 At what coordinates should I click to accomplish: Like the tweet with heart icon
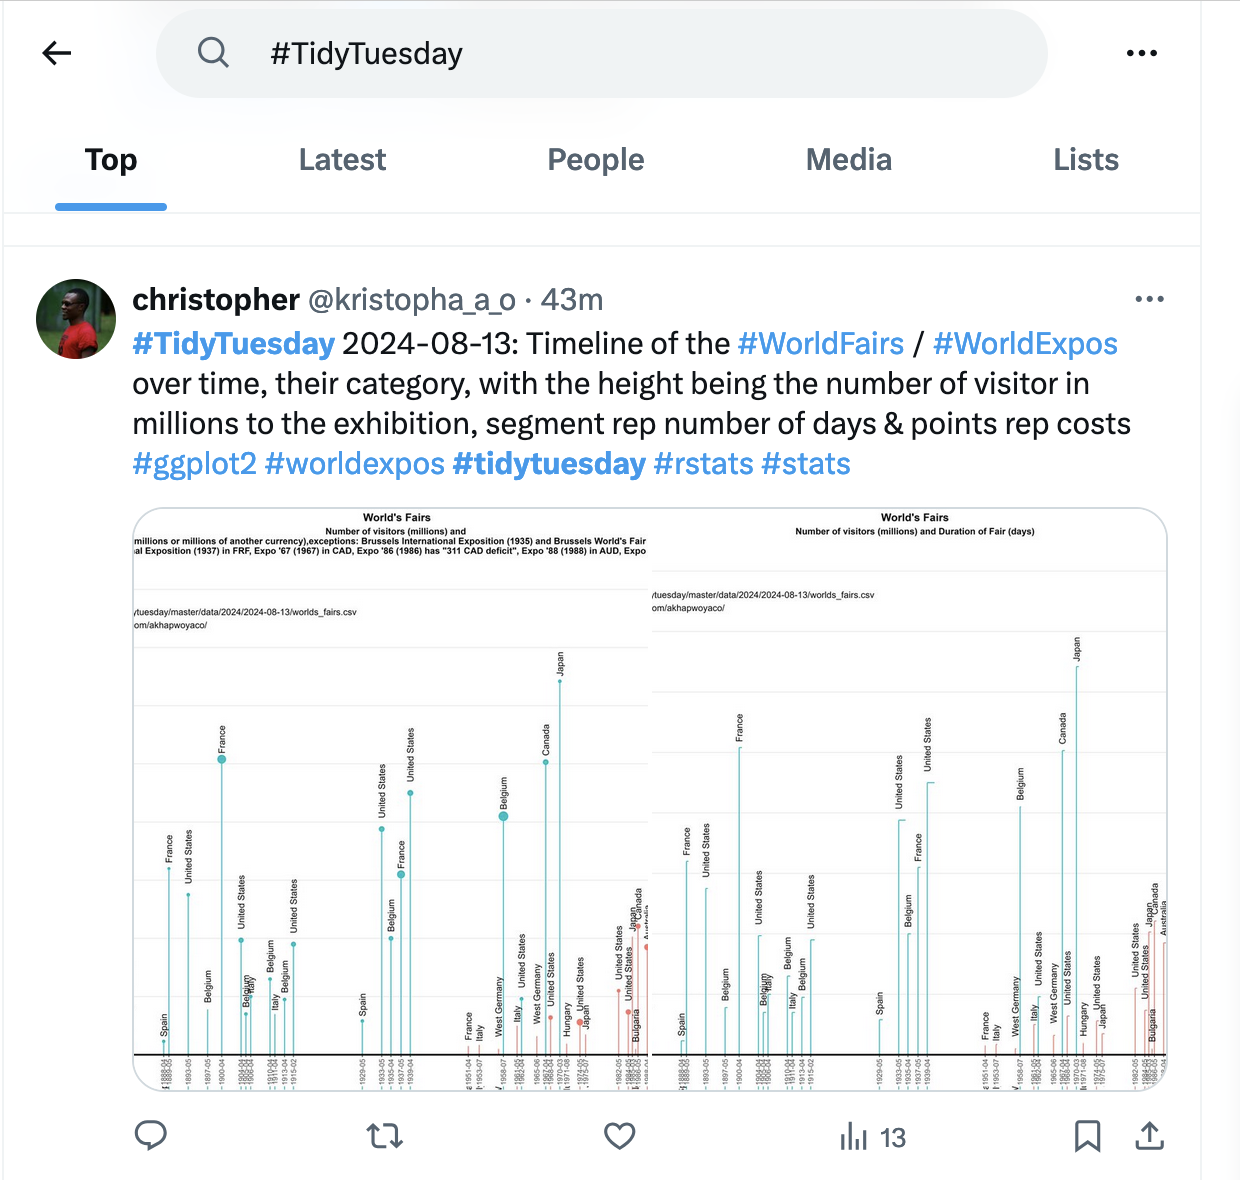point(620,1136)
